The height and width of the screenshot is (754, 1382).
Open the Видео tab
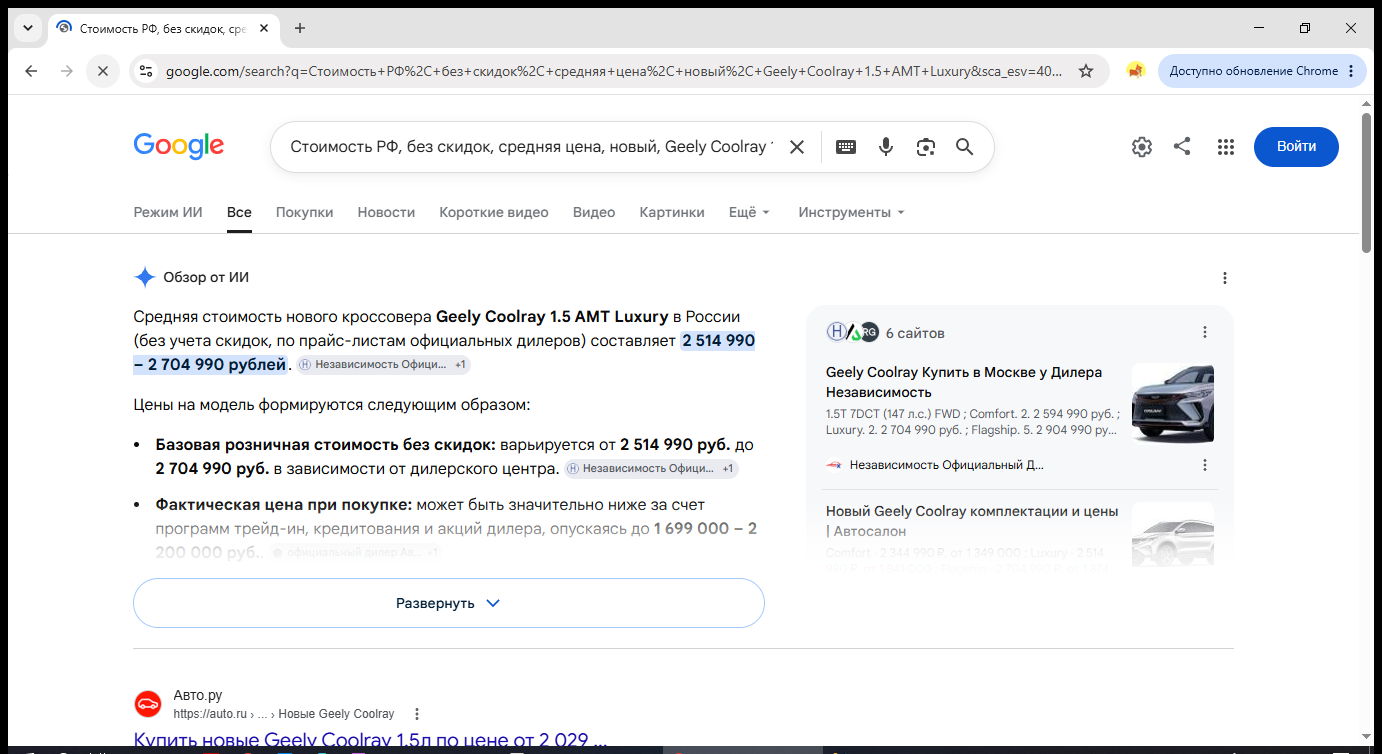tap(594, 212)
